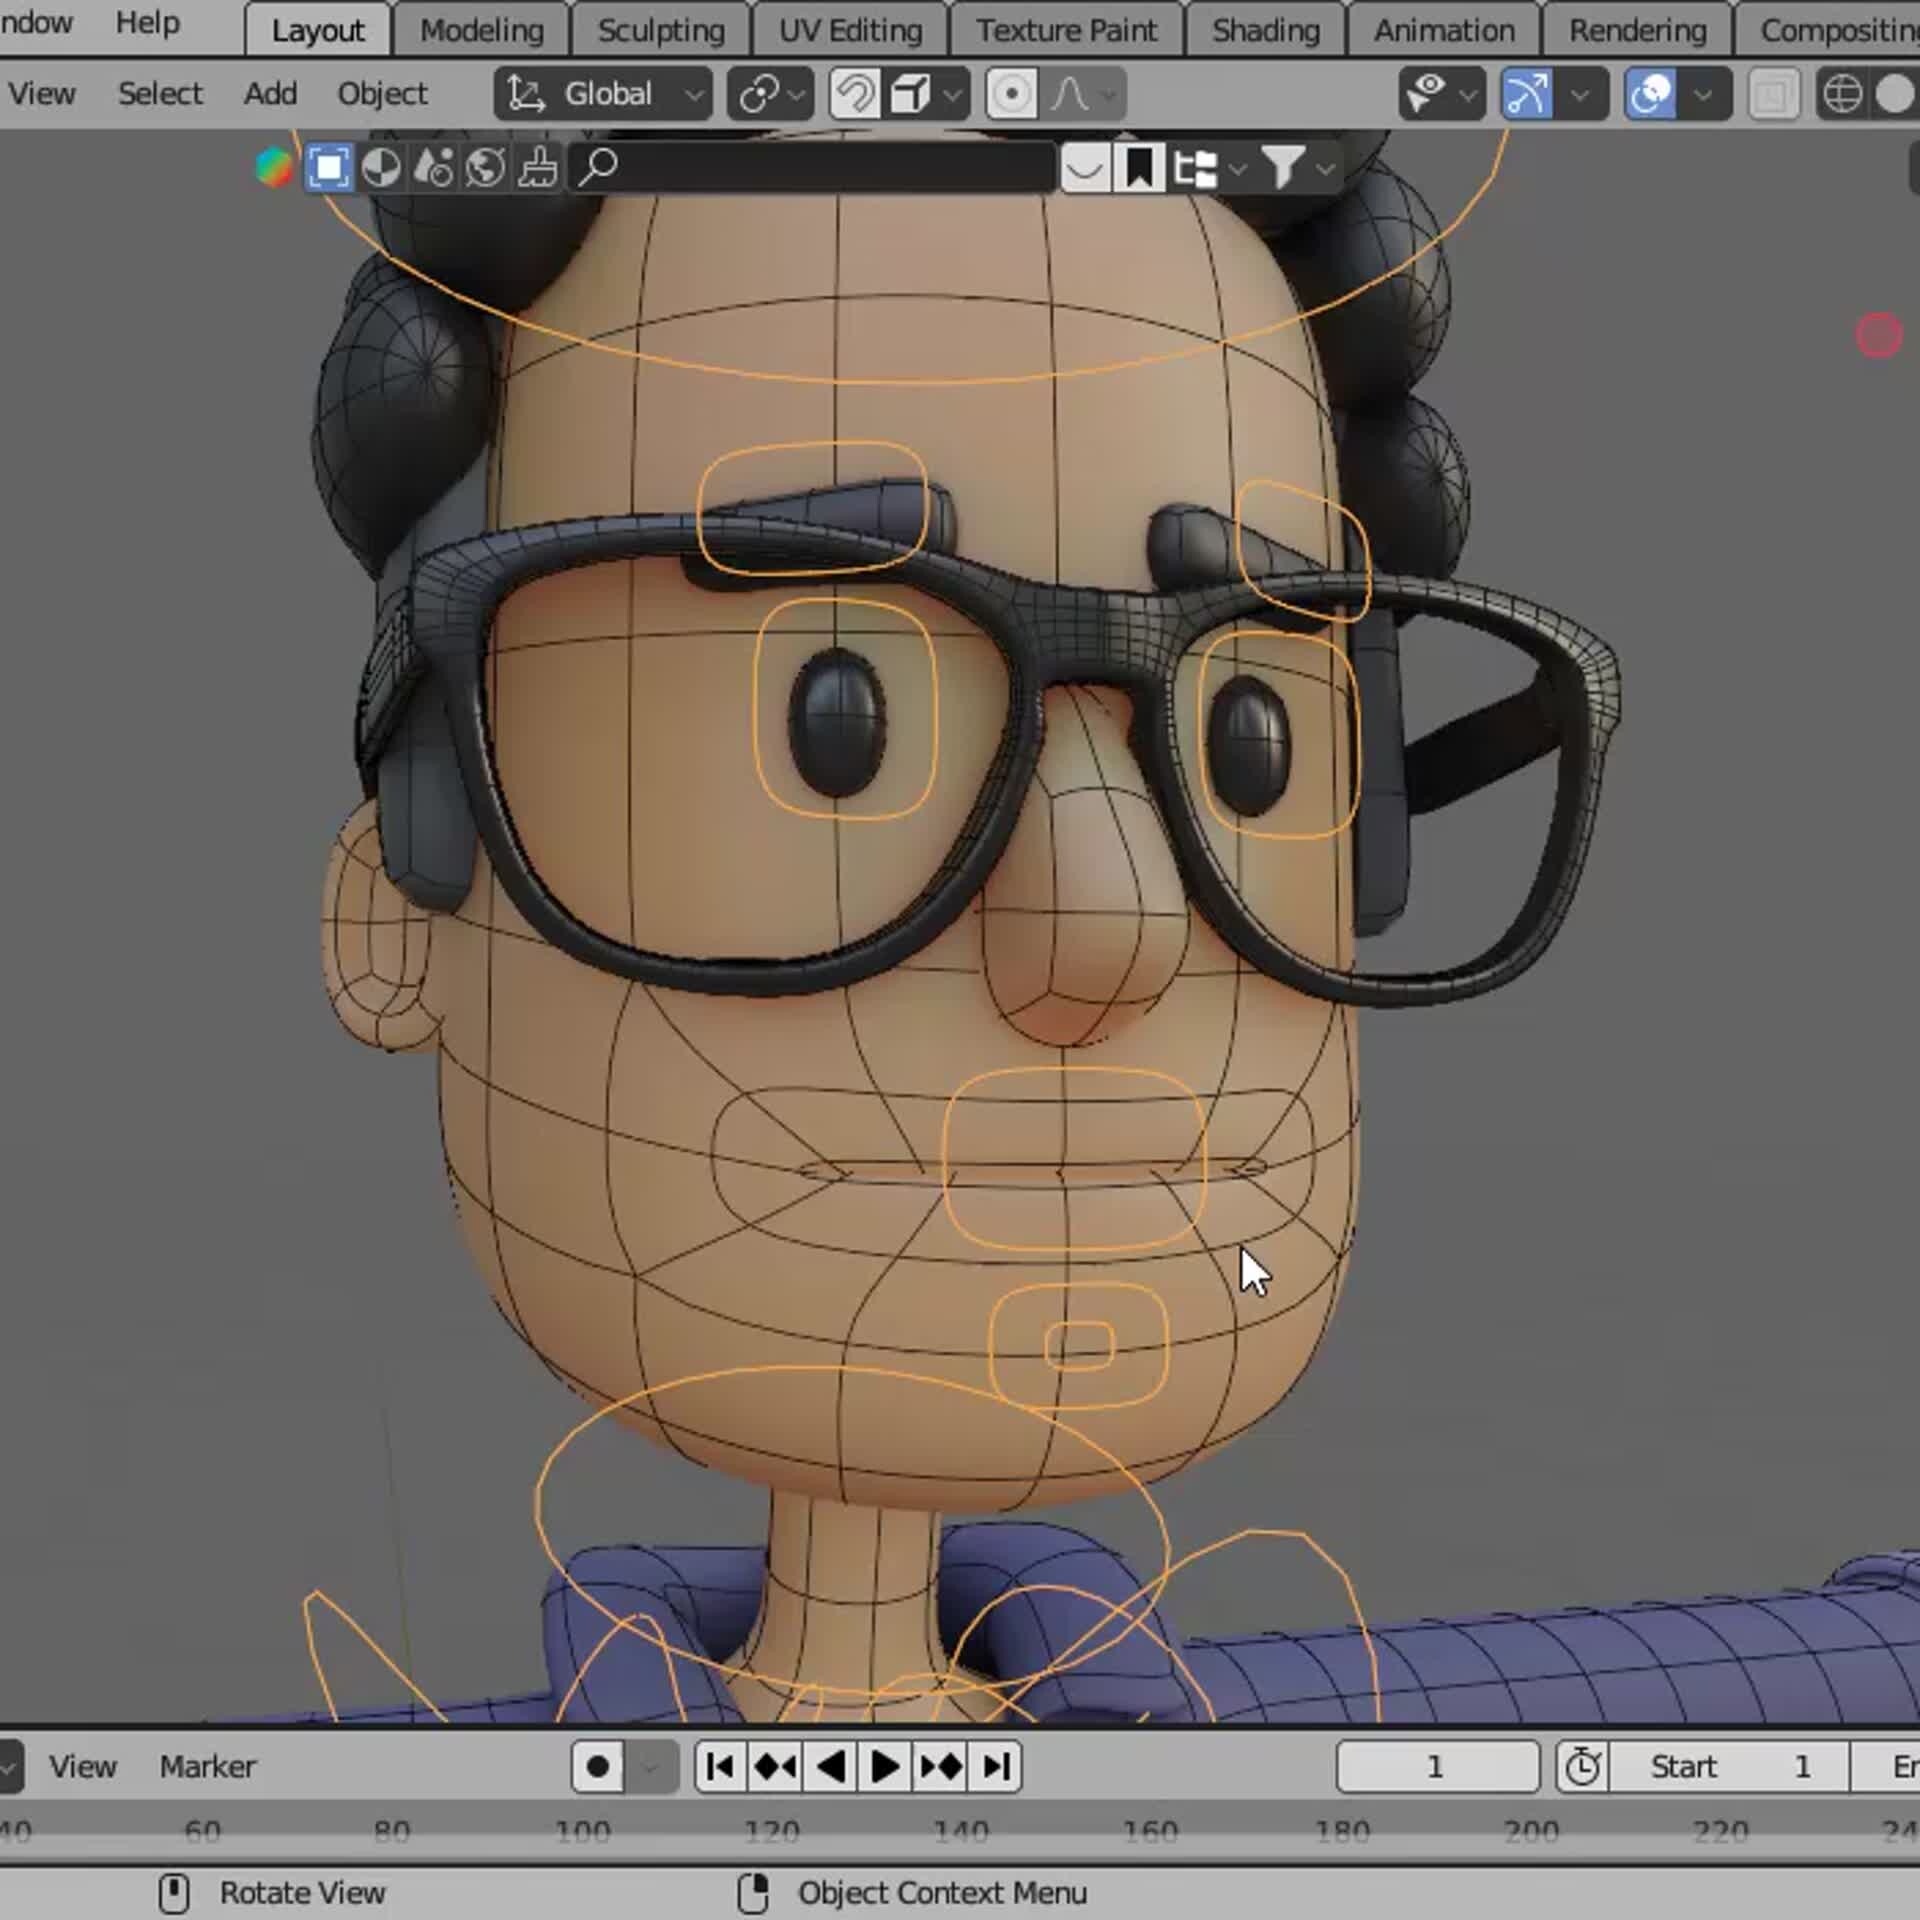1920x1920 pixels.
Task: Open the Global transform orientation dropdown
Action: (605, 93)
